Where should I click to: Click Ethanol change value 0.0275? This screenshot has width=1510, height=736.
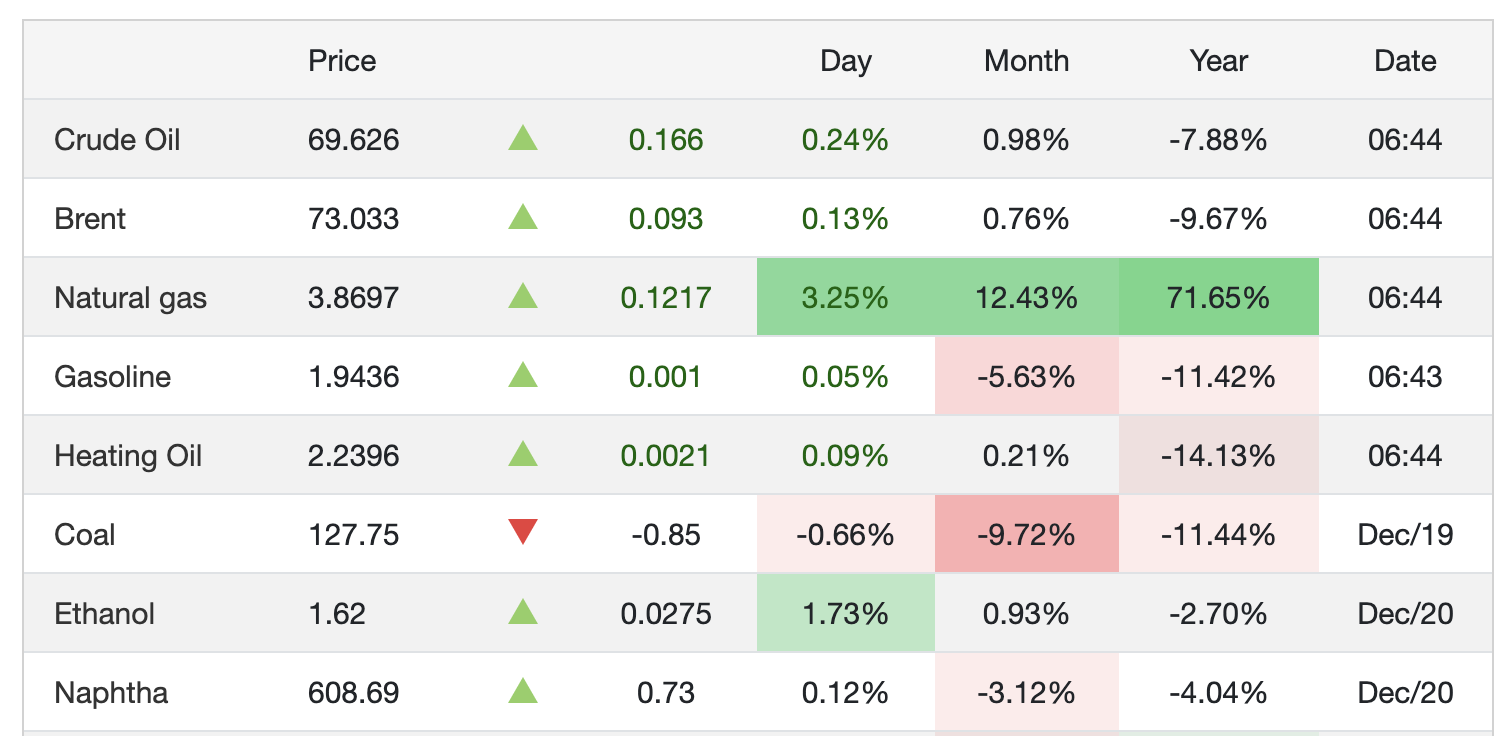coord(666,613)
